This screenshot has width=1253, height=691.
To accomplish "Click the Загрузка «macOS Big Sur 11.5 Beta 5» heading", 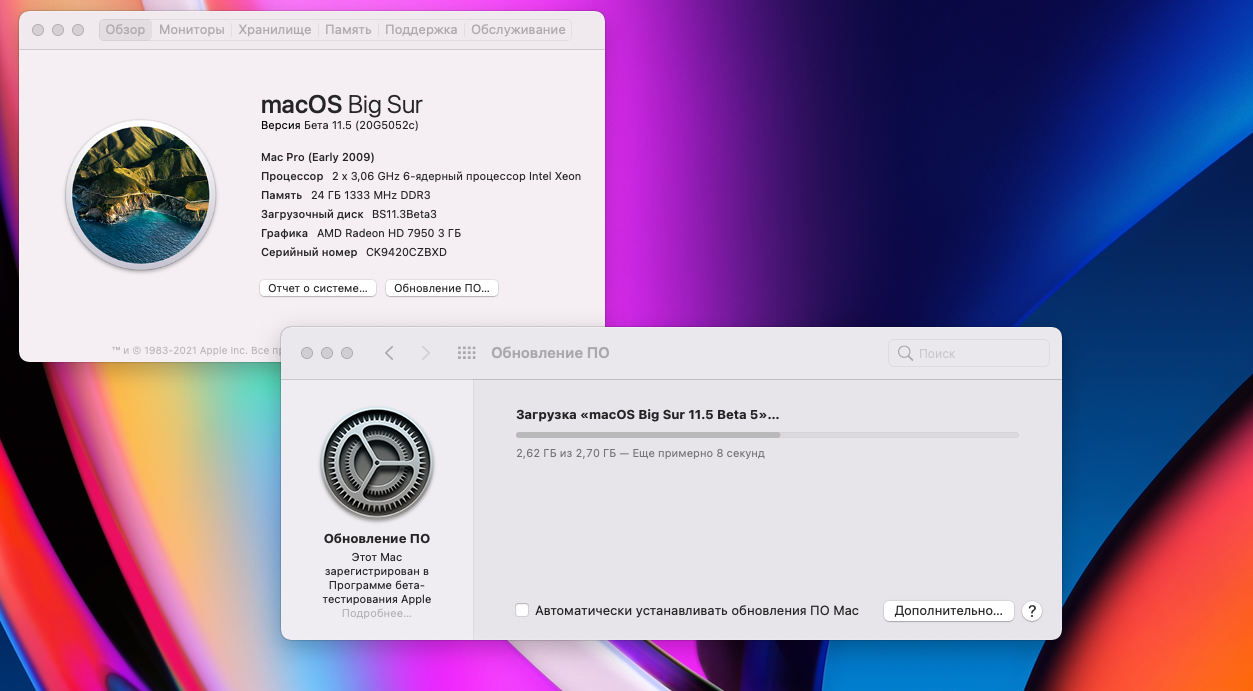I will point(647,414).
